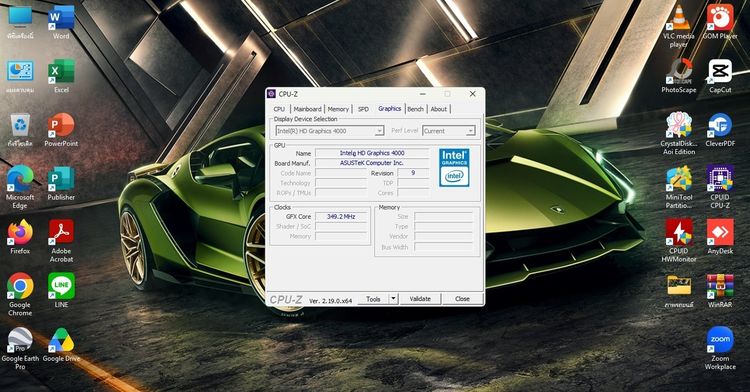Launch Adobe Acrobat shortcut
Image resolution: width=750 pixels, height=392 pixels.
point(61,241)
